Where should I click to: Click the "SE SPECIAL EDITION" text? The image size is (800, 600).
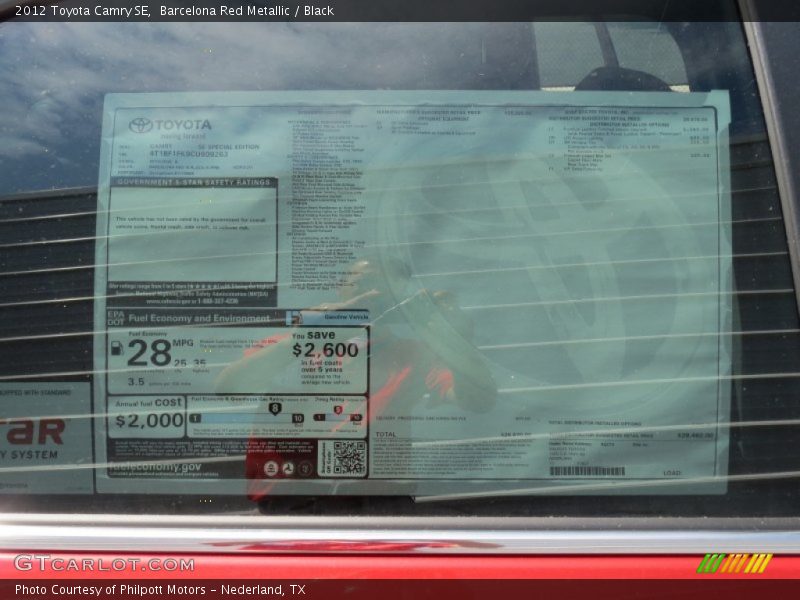coord(229,146)
